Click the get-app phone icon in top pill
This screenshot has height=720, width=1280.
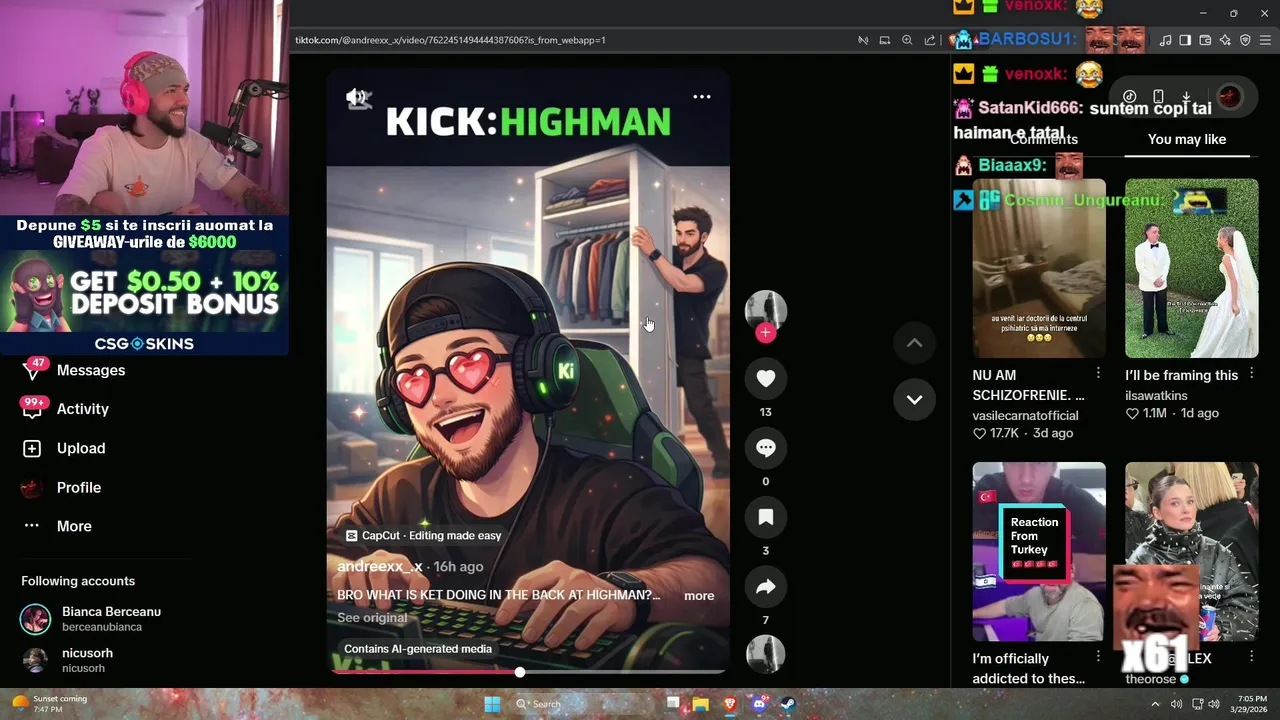click(1158, 96)
